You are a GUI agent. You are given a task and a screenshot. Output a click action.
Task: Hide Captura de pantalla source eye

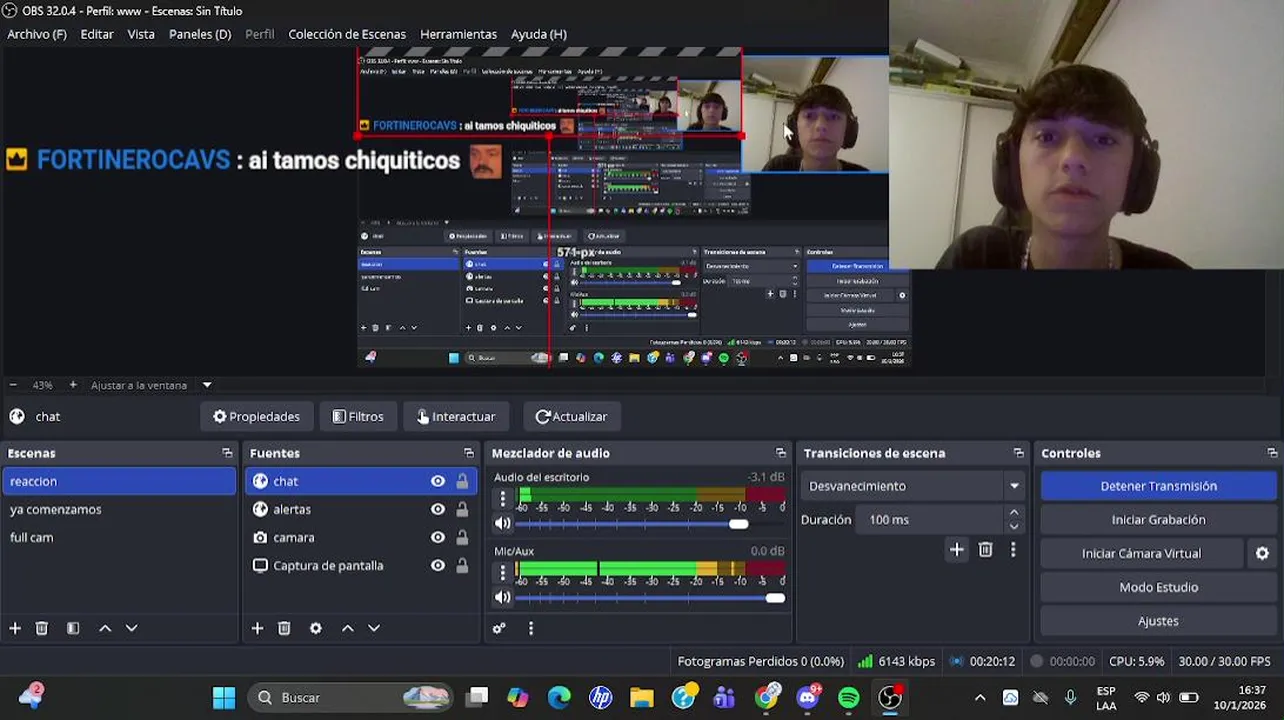(438, 565)
